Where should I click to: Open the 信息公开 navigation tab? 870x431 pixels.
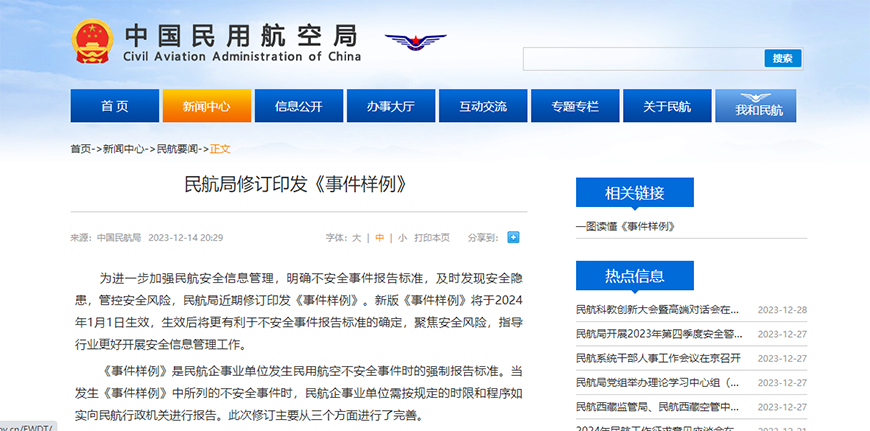tap(299, 106)
